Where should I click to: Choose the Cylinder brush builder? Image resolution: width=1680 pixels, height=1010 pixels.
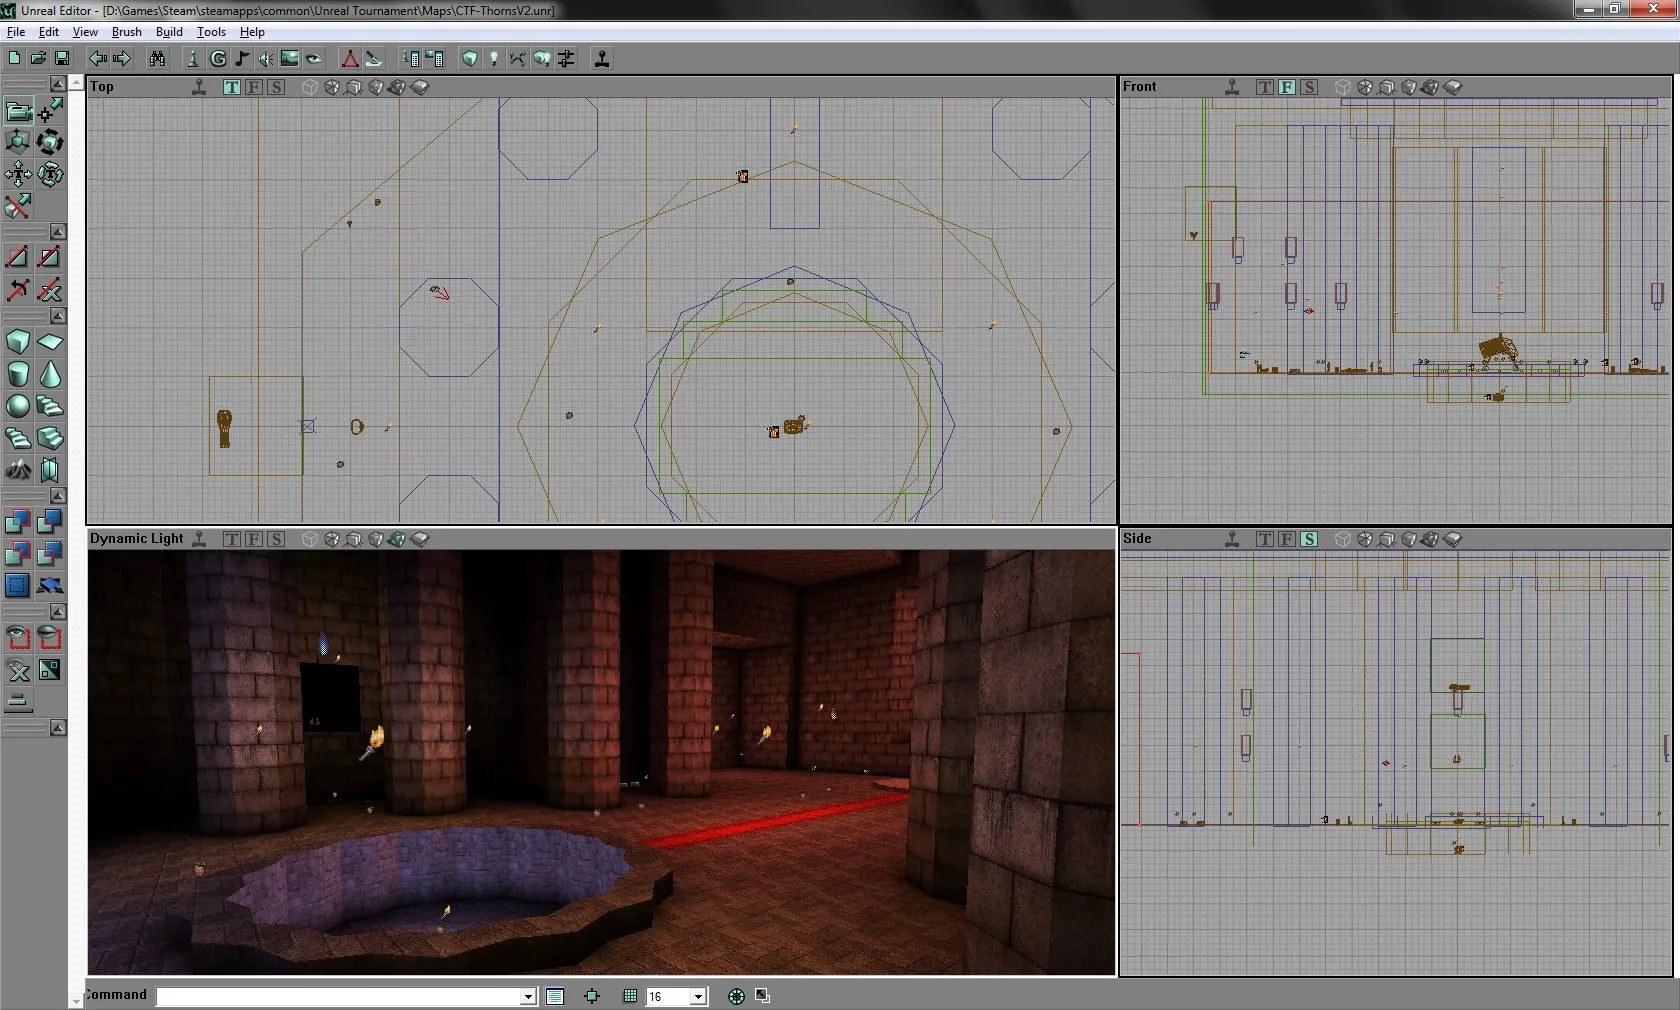point(18,374)
